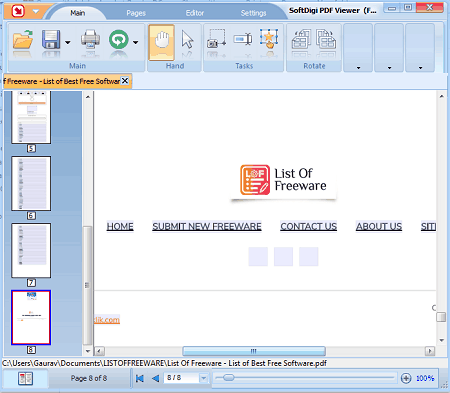Click the zoom slider handle

(229, 378)
